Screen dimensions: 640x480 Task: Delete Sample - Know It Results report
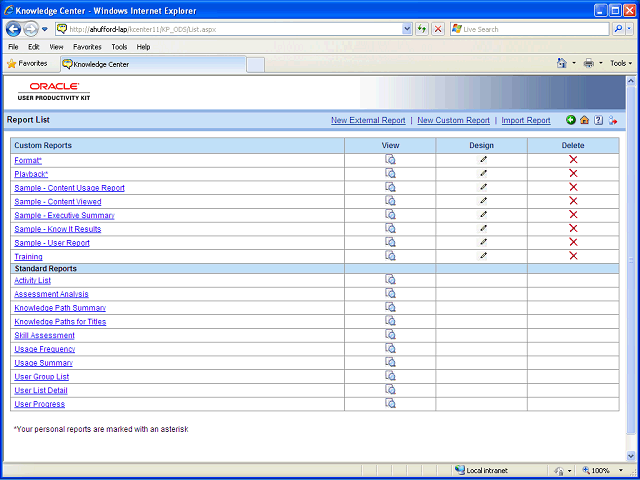pyautogui.click(x=573, y=228)
